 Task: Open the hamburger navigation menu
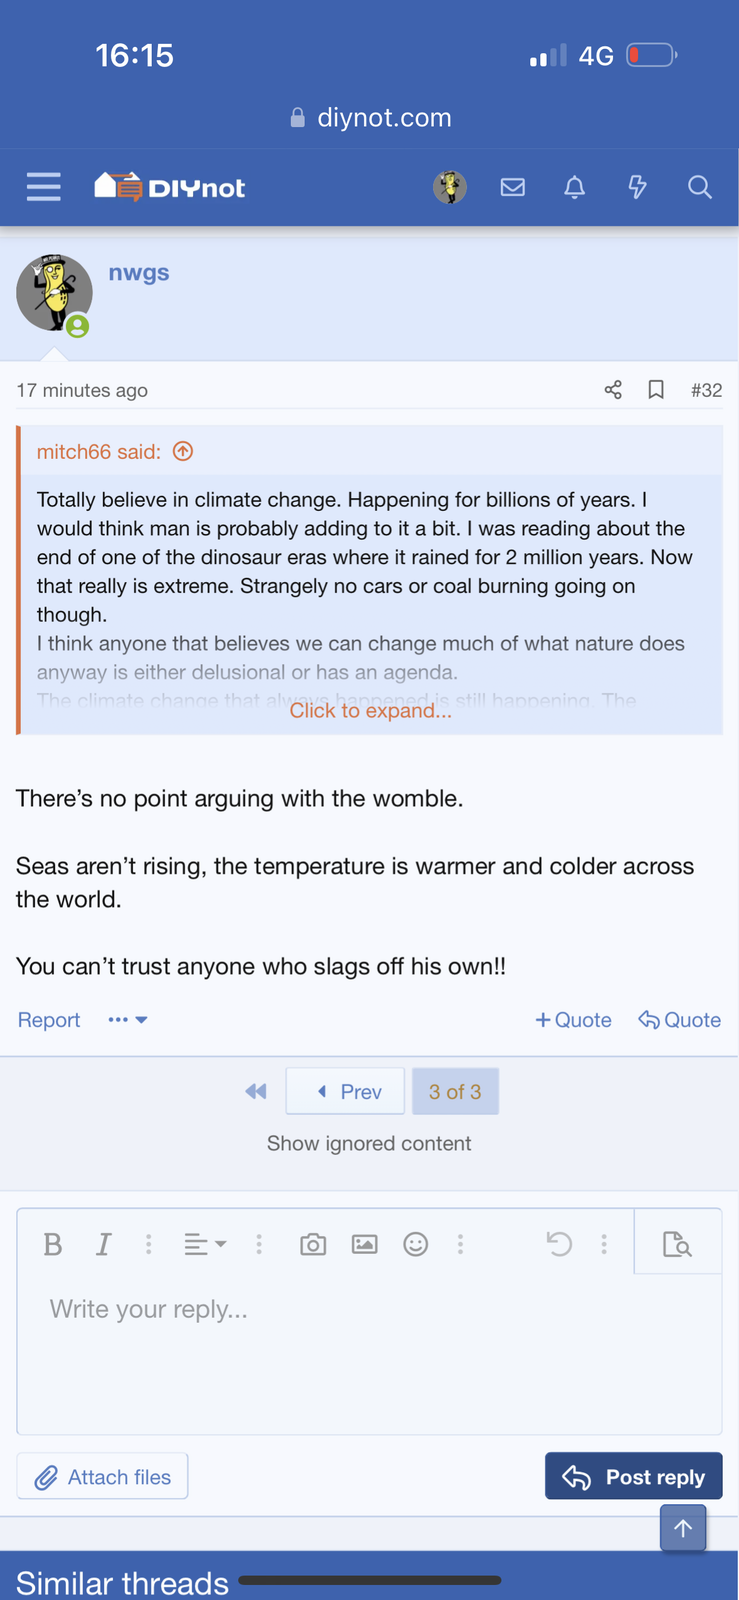click(x=43, y=187)
